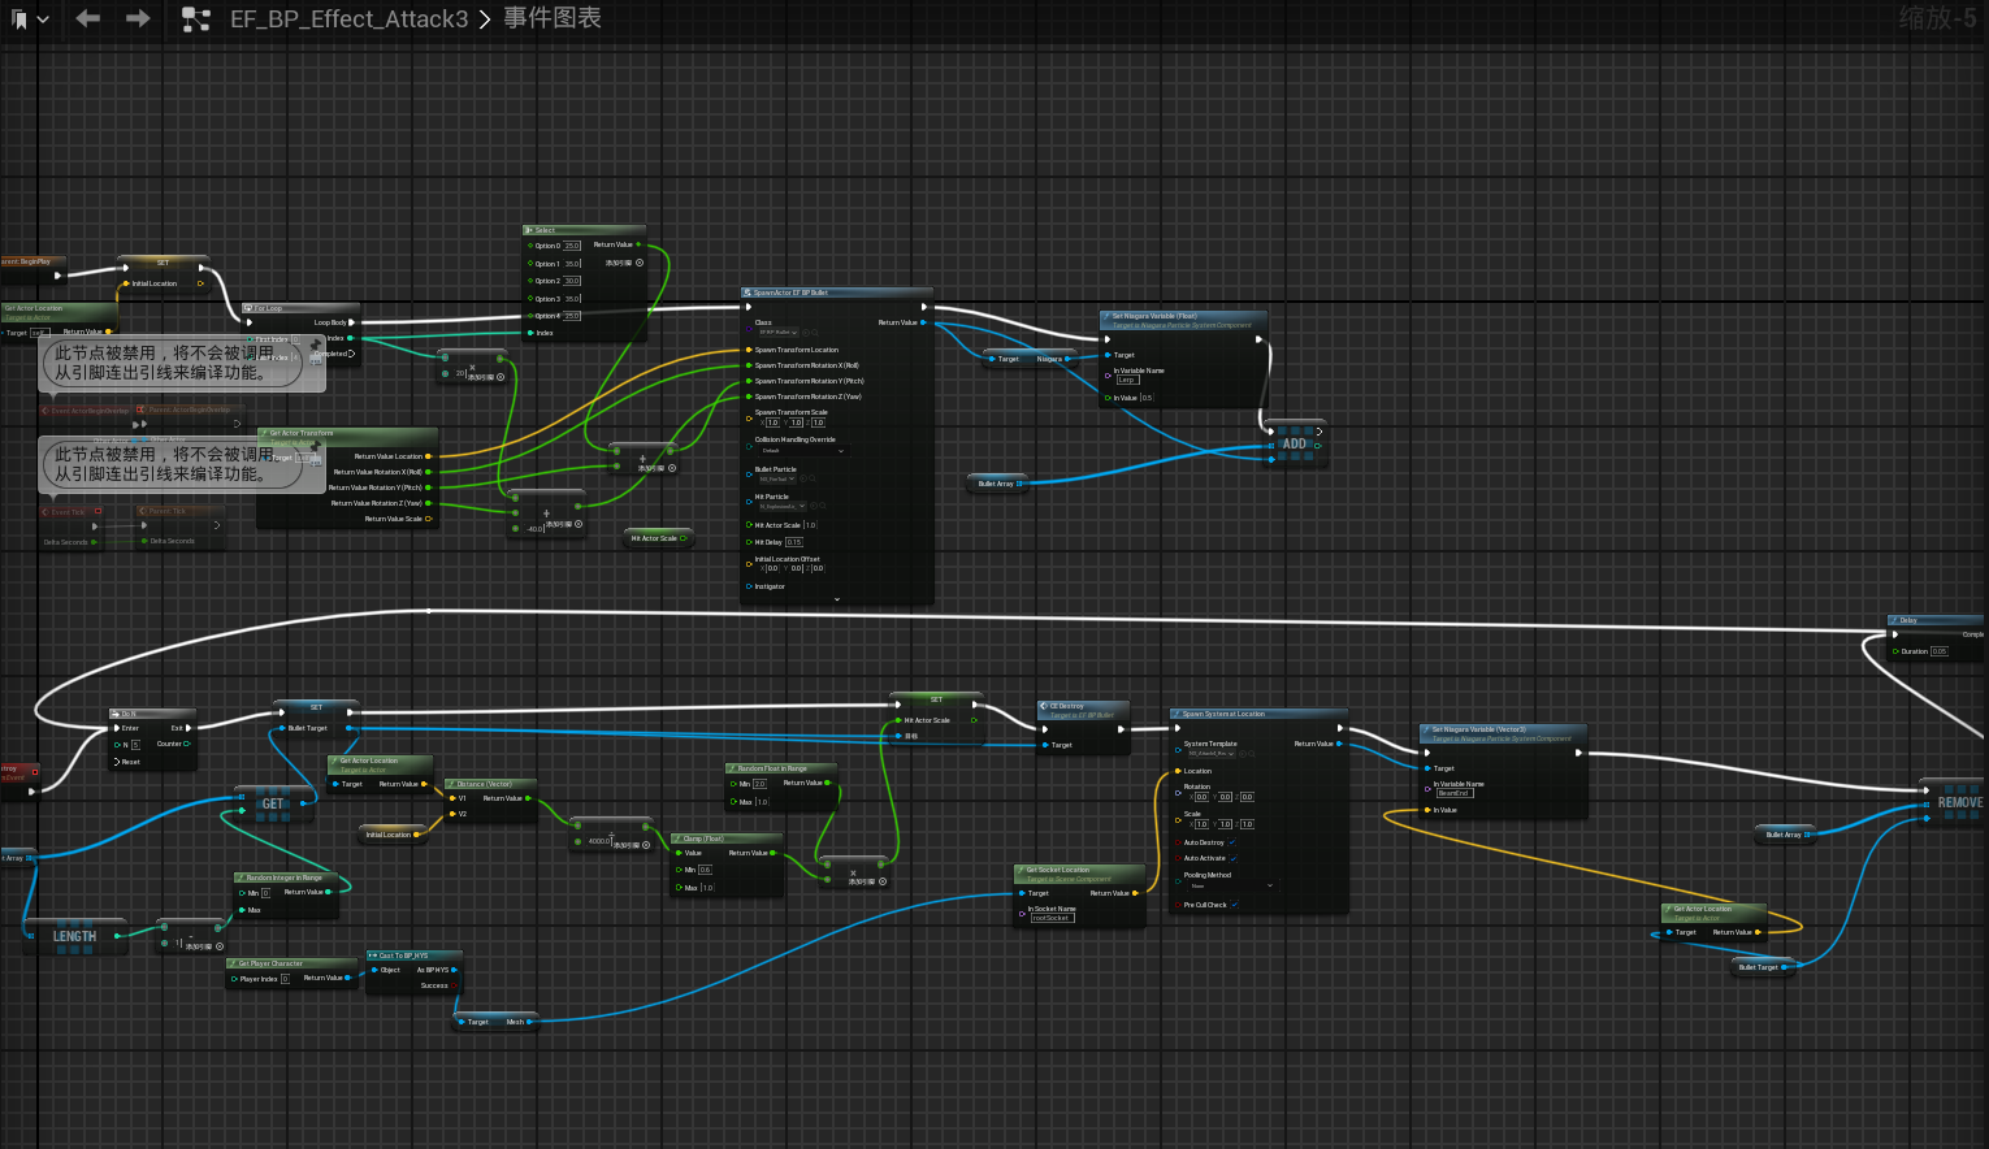Select Random Integer in Range node header
The height and width of the screenshot is (1149, 1989).
[x=287, y=877]
